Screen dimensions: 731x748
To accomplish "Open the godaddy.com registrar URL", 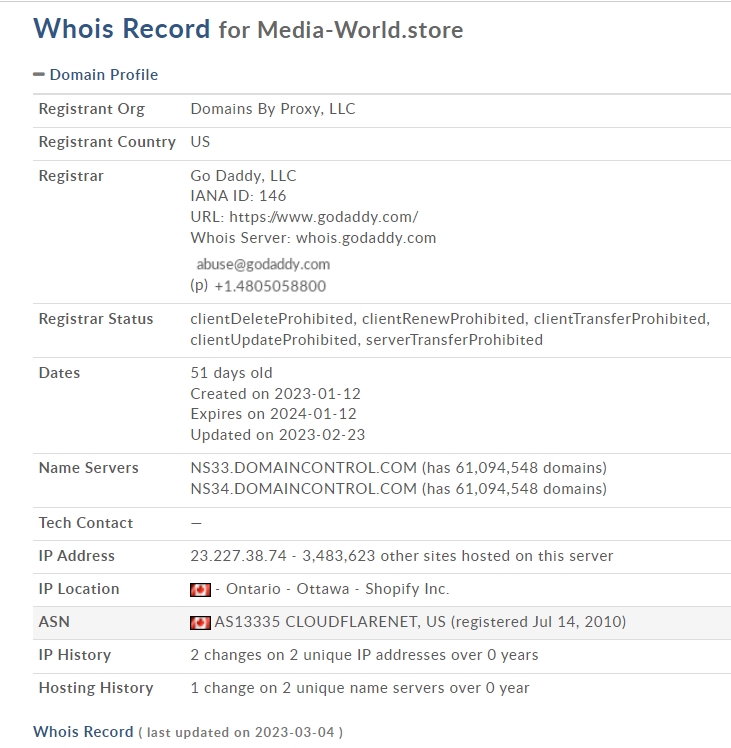I will 324,217.
